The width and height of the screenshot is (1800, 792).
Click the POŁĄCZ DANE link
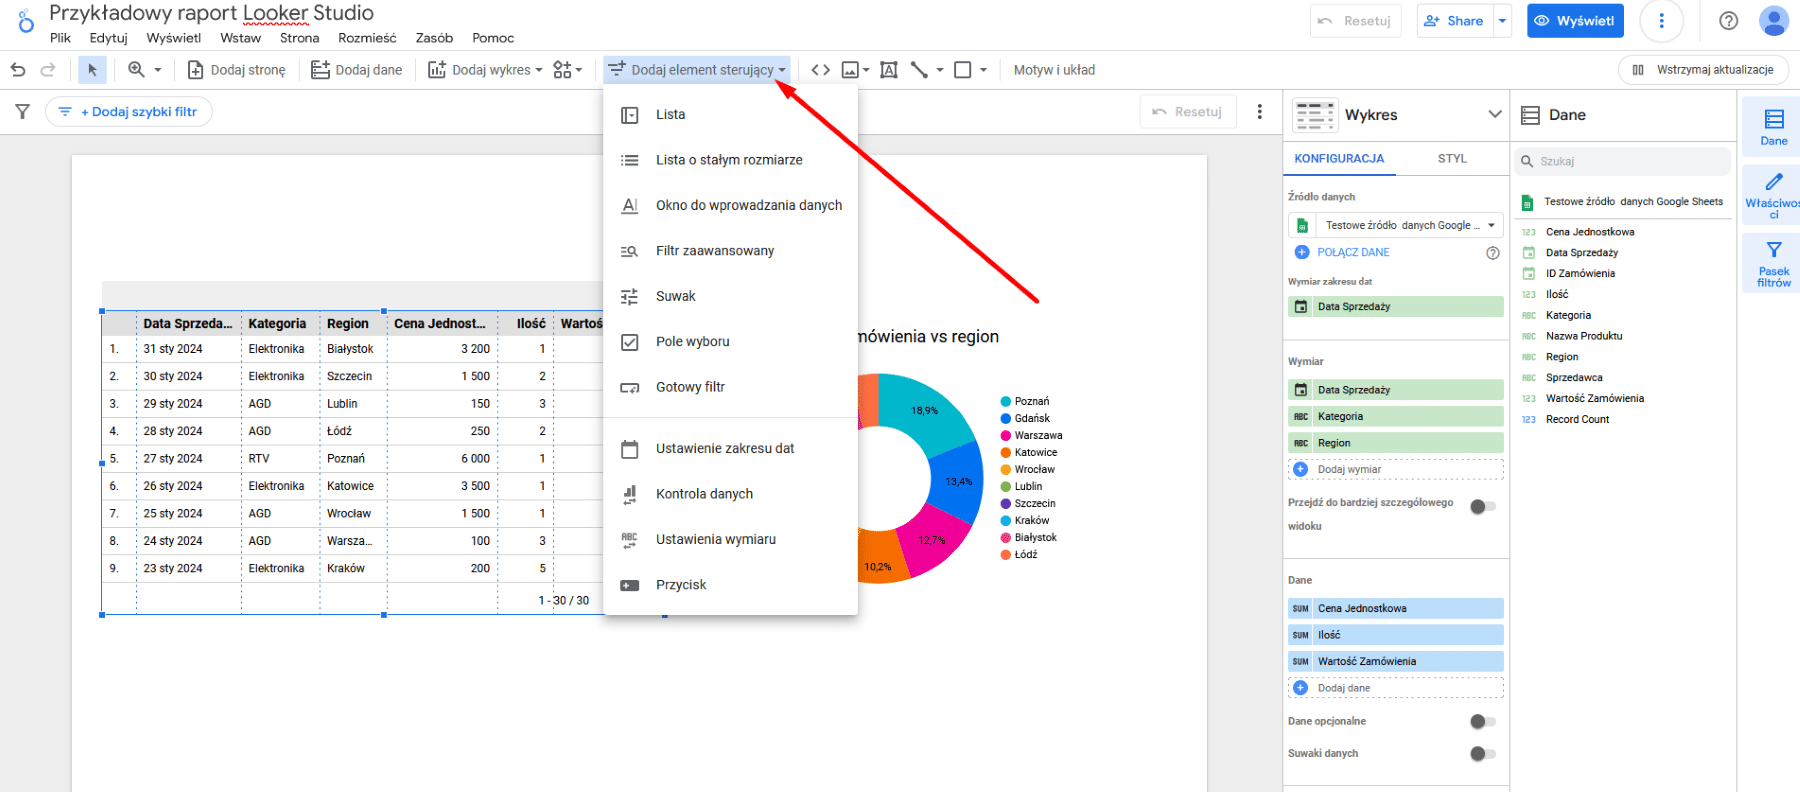point(1353,253)
